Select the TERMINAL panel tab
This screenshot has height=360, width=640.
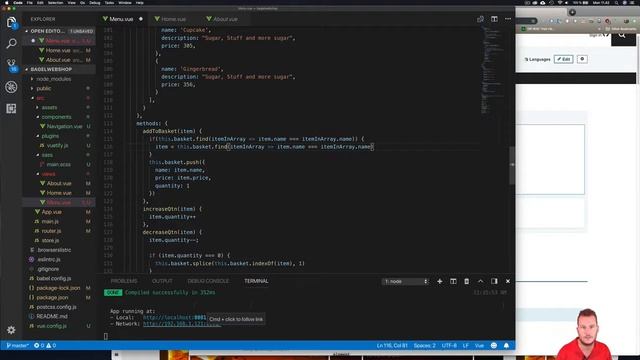point(256,281)
